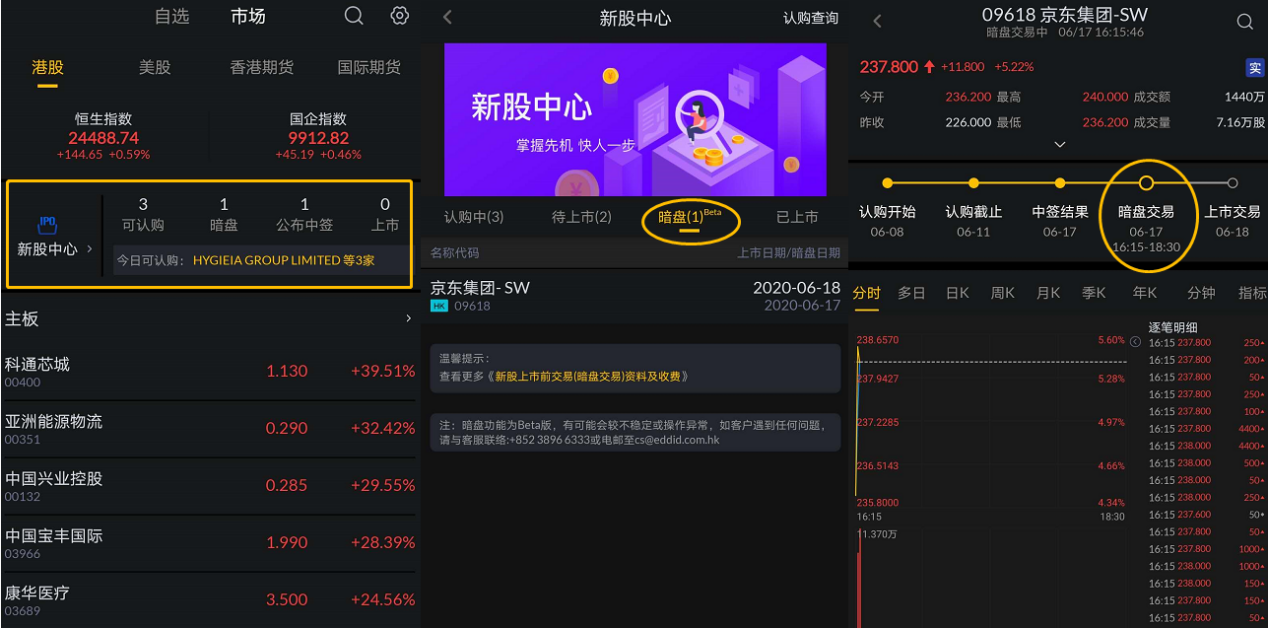Viewport: 1268px width, 628px height.
Task: Switch chart to 多日
Action: (911, 293)
